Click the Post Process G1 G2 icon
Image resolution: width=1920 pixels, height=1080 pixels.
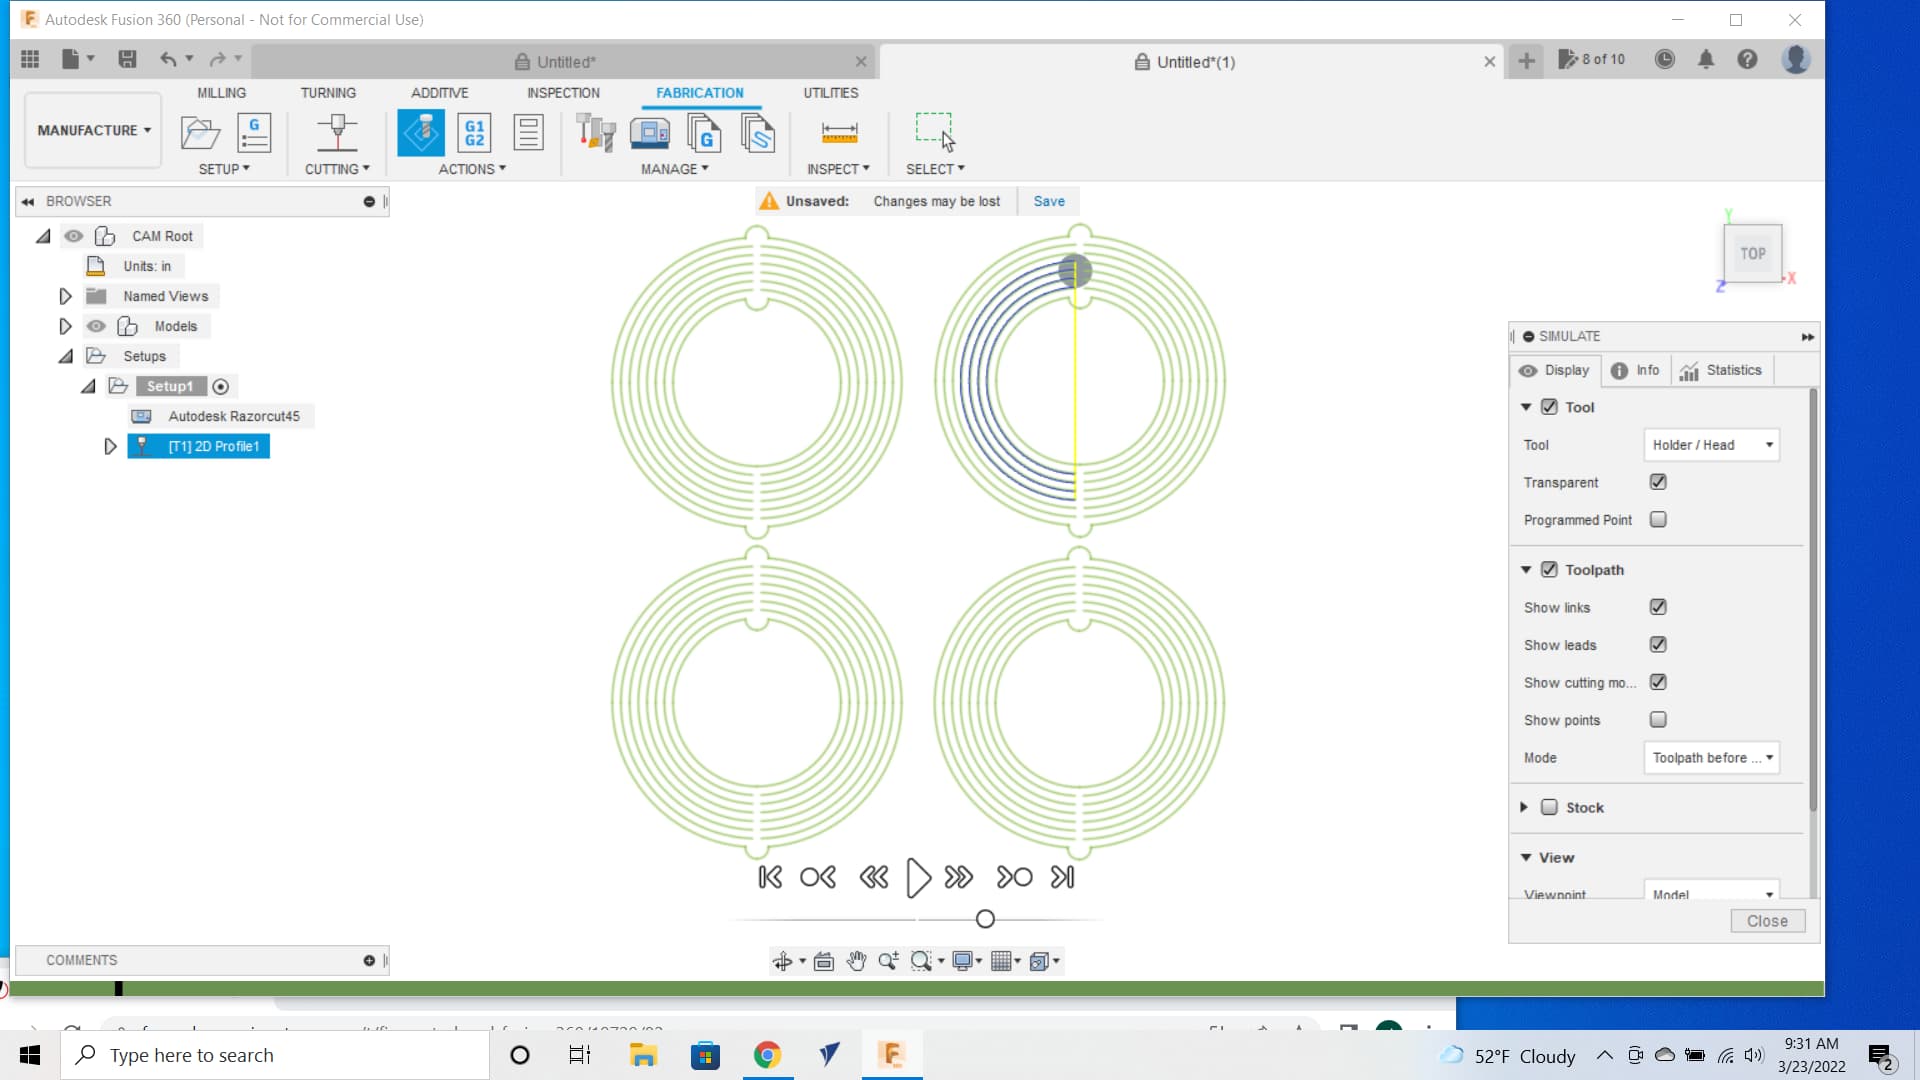(x=474, y=132)
